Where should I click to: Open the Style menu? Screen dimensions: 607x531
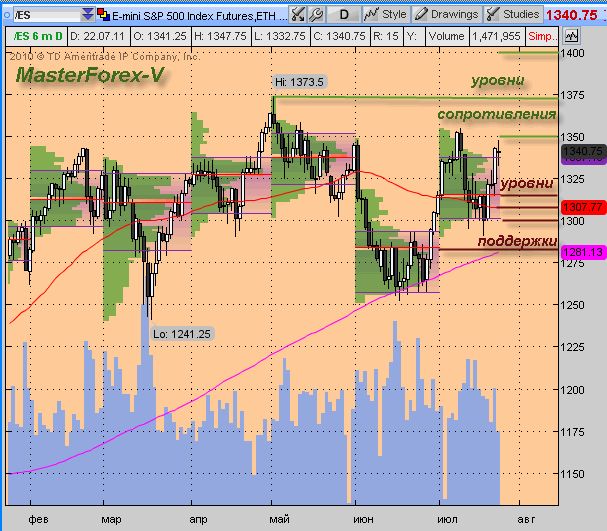point(386,14)
